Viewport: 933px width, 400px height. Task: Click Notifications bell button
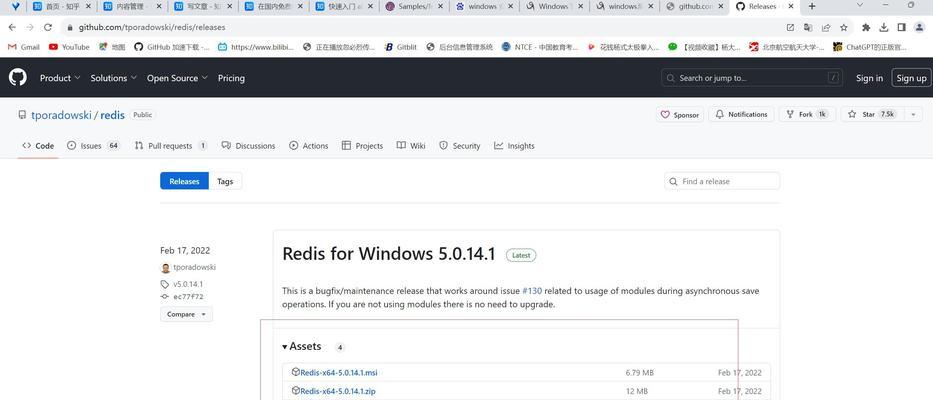pos(741,114)
